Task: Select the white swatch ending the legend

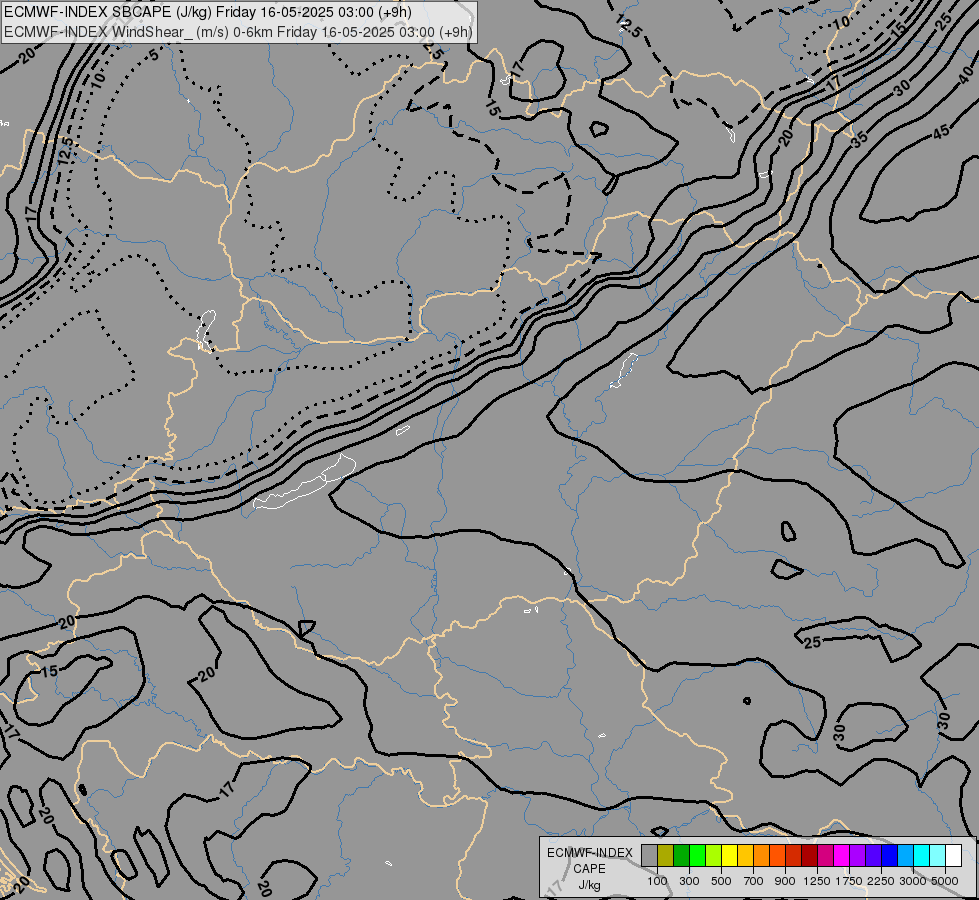Action: pos(953,855)
